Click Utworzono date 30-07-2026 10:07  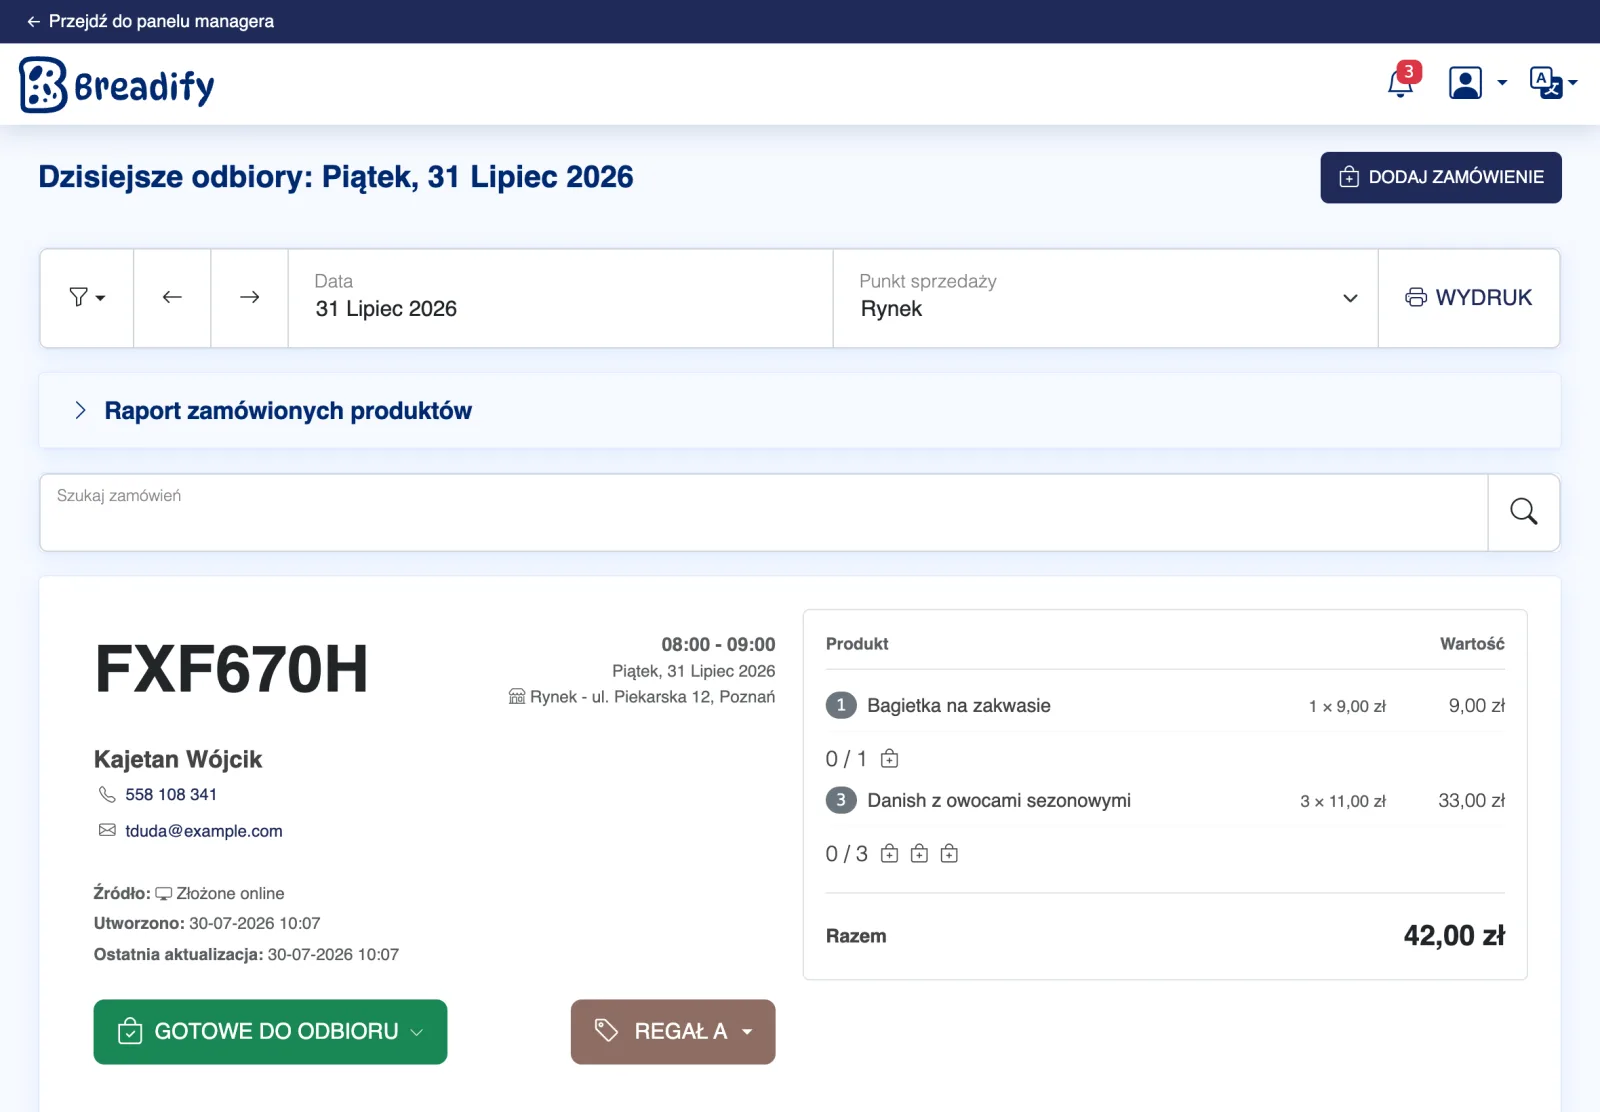tap(255, 924)
